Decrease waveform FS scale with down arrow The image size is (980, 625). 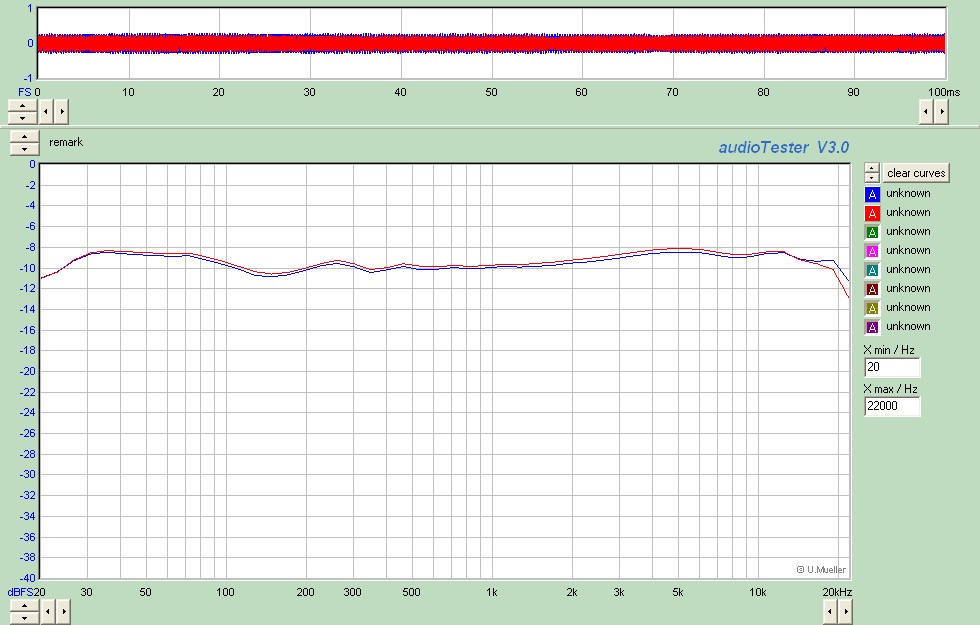coord(24,116)
